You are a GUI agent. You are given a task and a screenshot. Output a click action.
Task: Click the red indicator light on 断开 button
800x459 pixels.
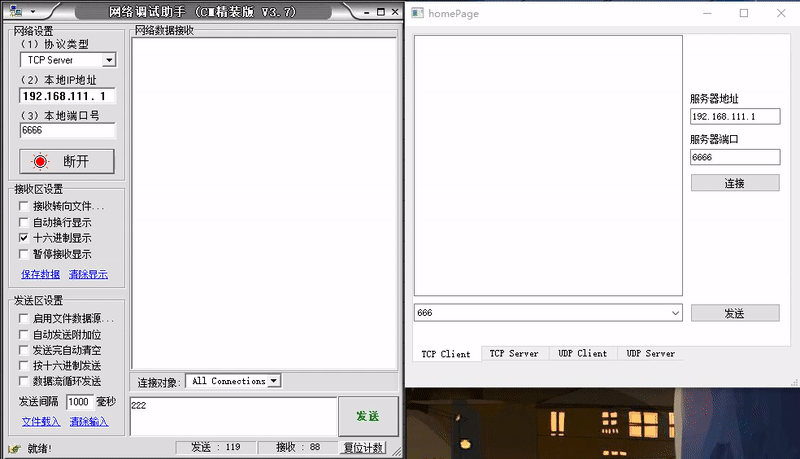tap(40, 161)
